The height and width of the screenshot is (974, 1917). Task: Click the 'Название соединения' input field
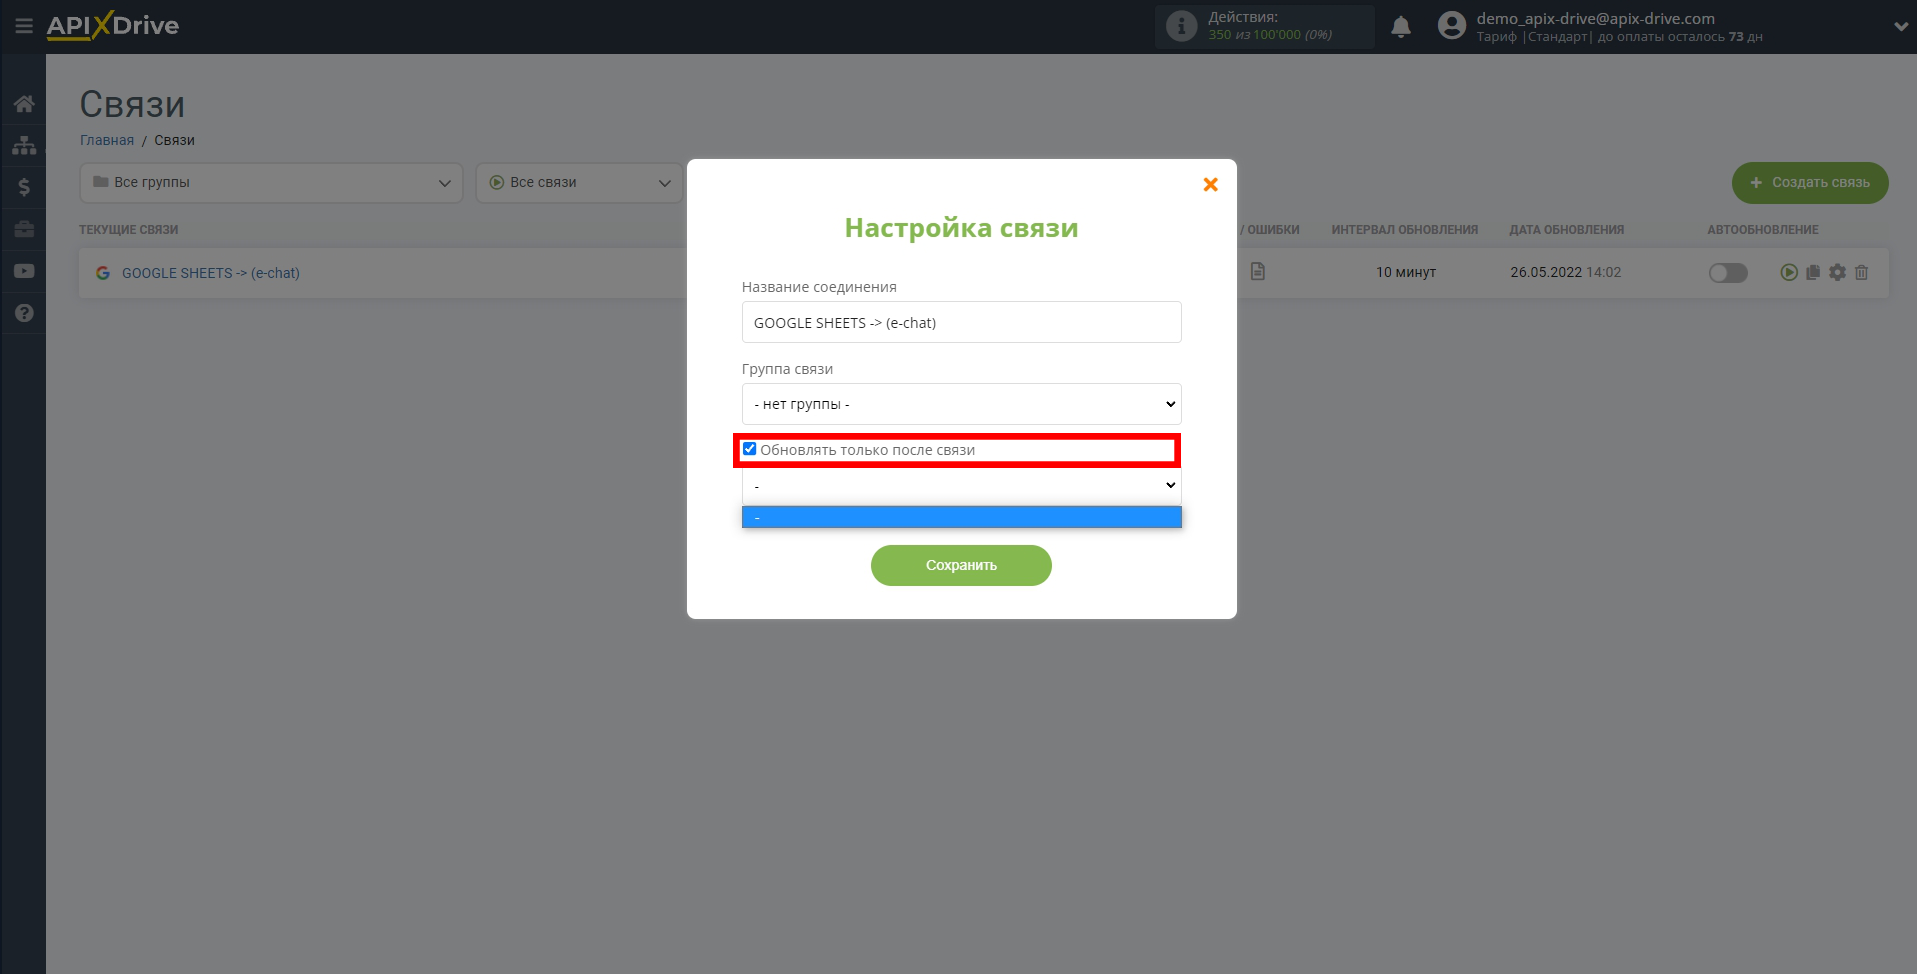961,322
